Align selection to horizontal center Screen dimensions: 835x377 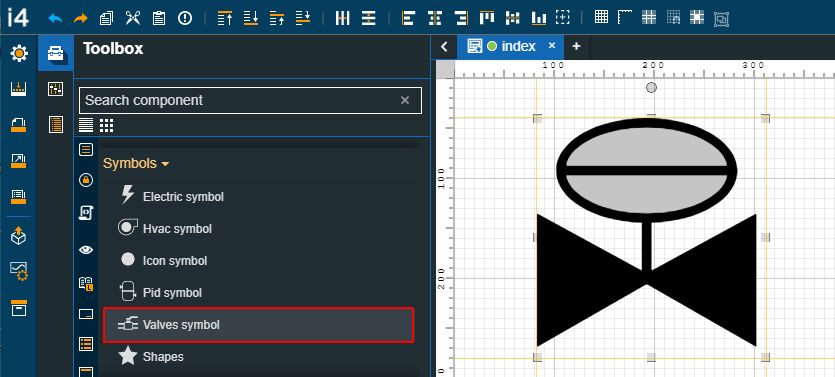[x=435, y=18]
